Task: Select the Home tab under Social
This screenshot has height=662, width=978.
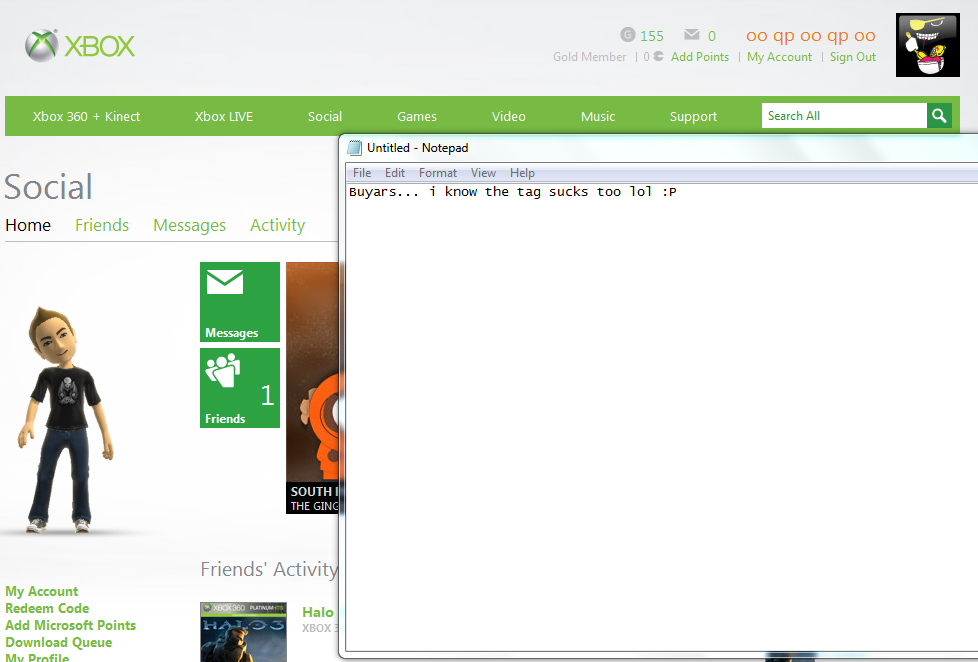Action: 28,225
